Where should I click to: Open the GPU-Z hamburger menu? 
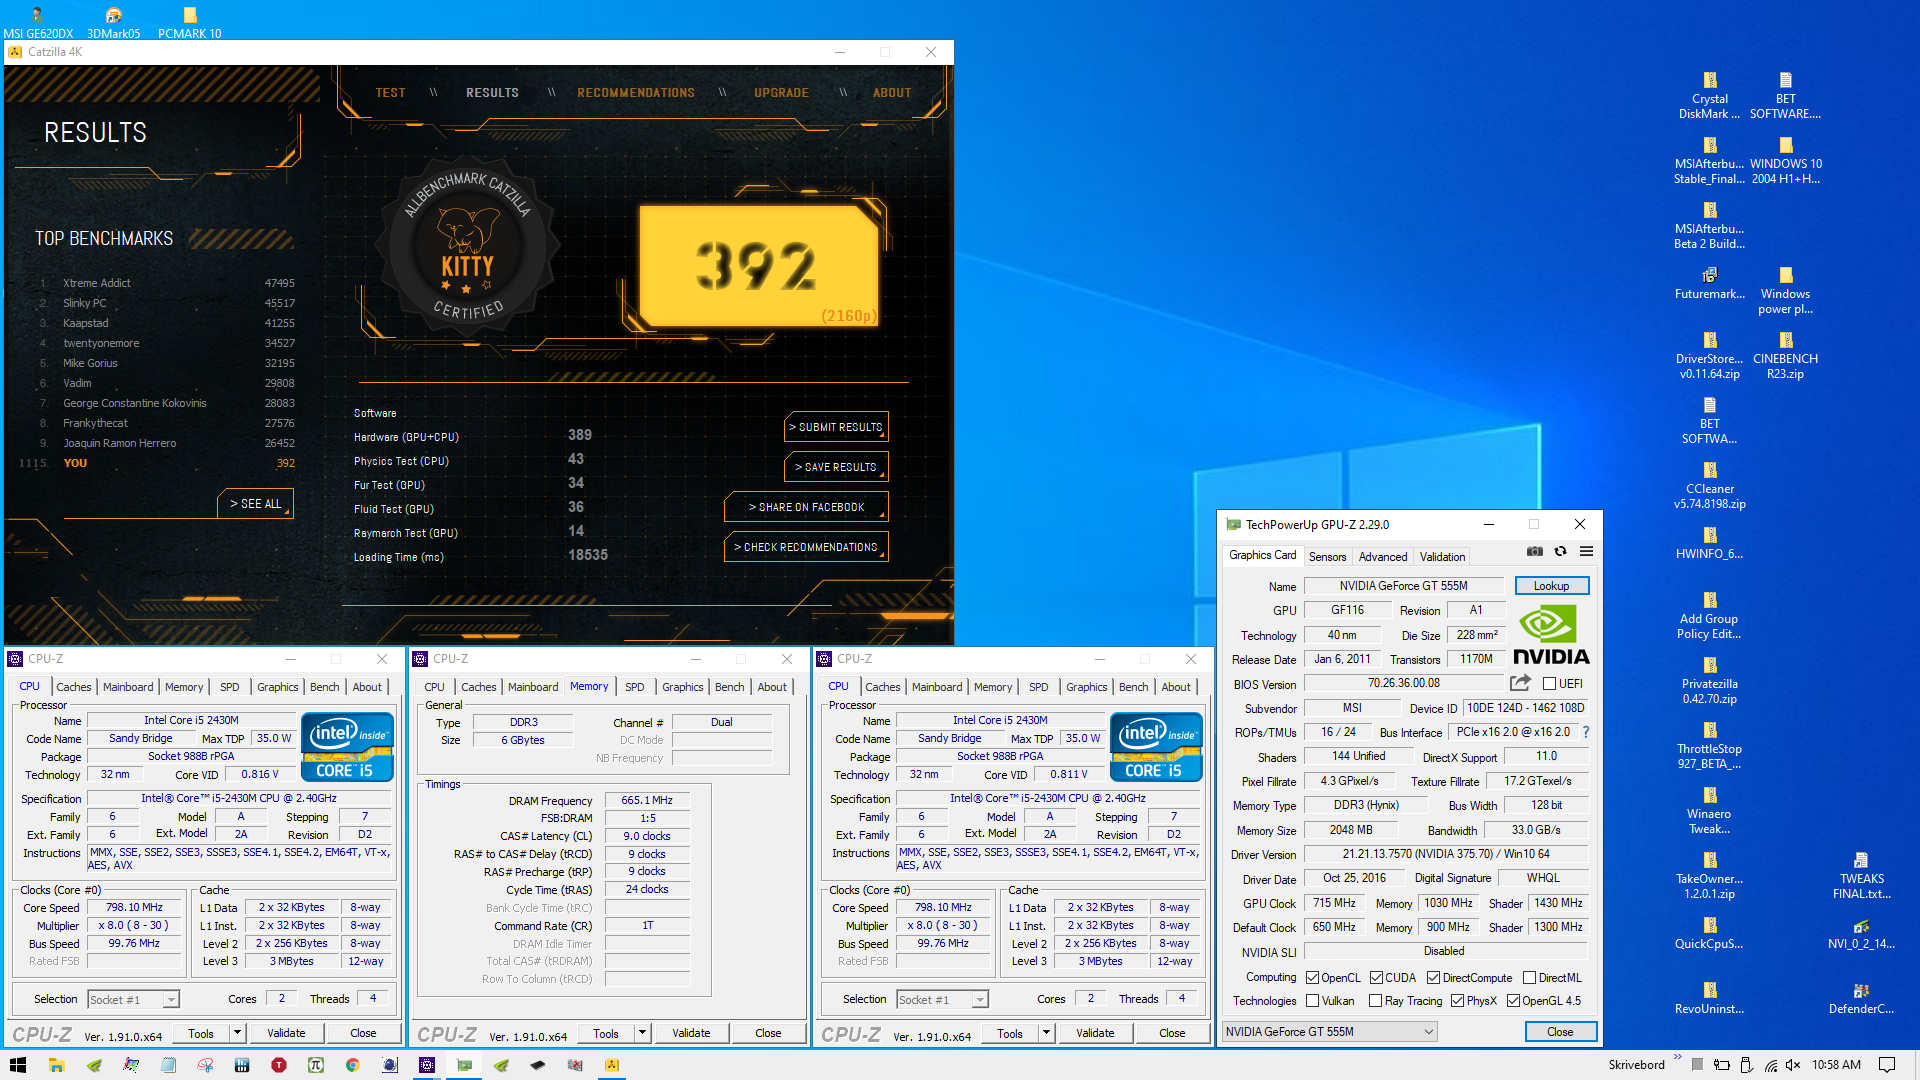pyautogui.click(x=1586, y=552)
